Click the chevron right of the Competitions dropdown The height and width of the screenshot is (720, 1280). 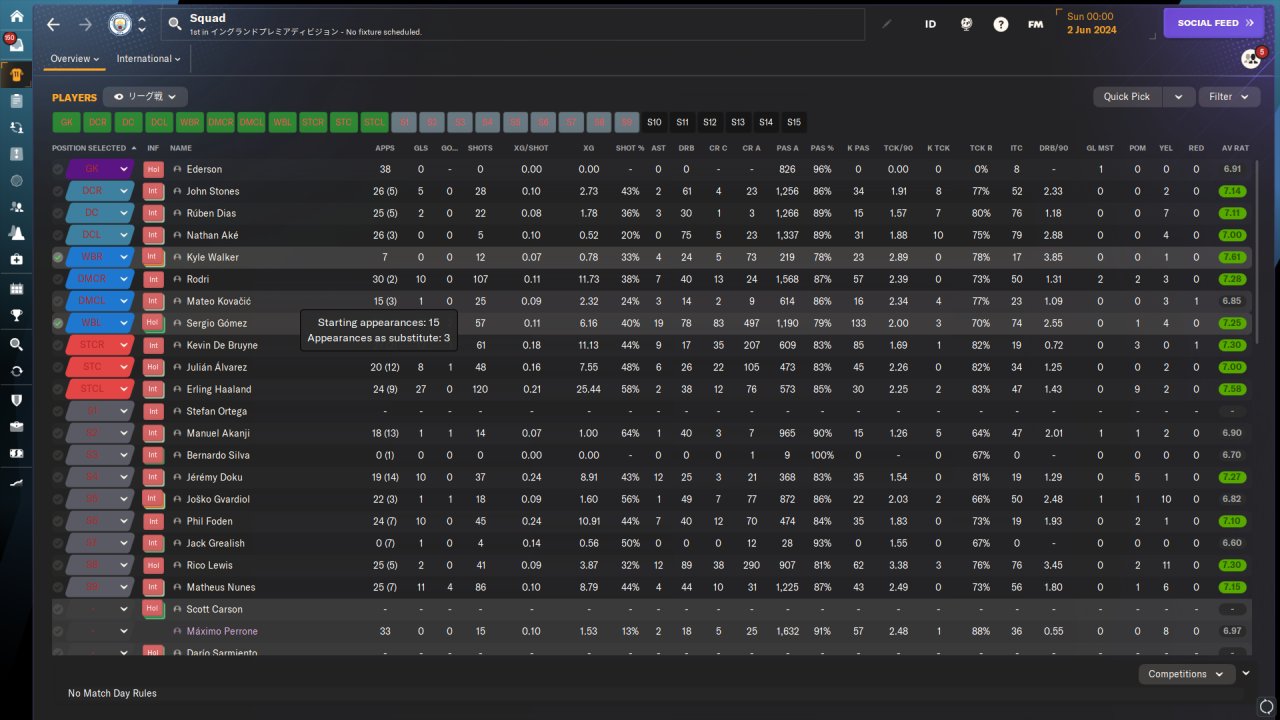[x=1245, y=674]
